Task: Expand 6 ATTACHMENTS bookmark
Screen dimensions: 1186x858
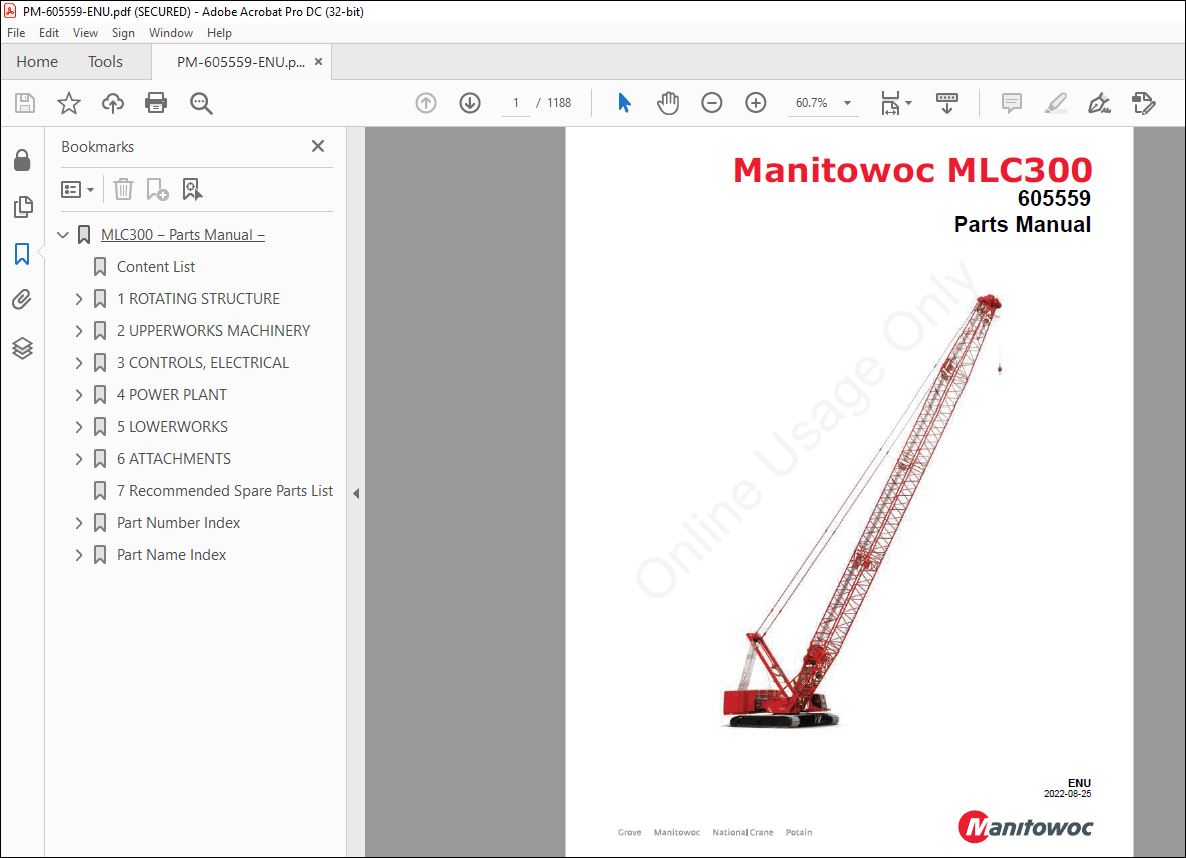Action: pos(79,459)
